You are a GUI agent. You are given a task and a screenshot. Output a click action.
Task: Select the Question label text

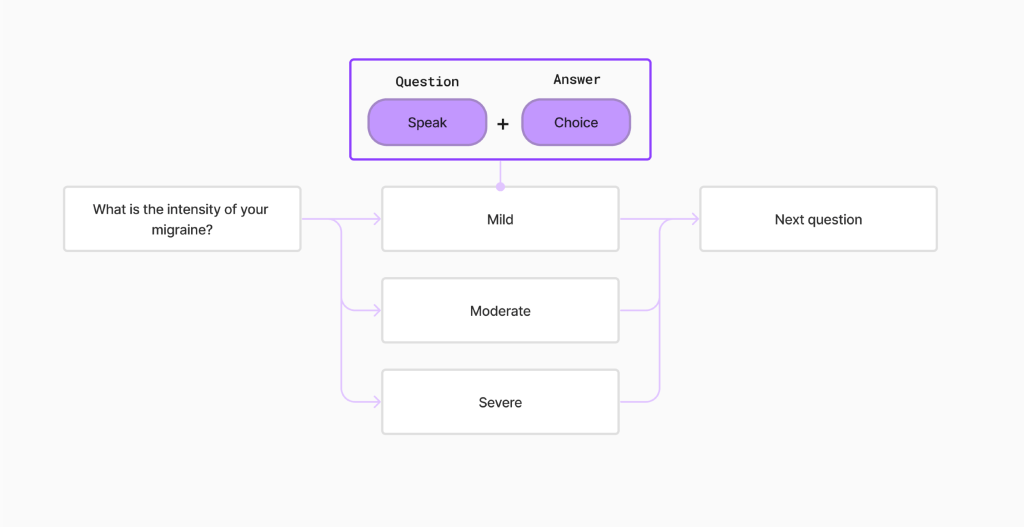(x=427, y=82)
